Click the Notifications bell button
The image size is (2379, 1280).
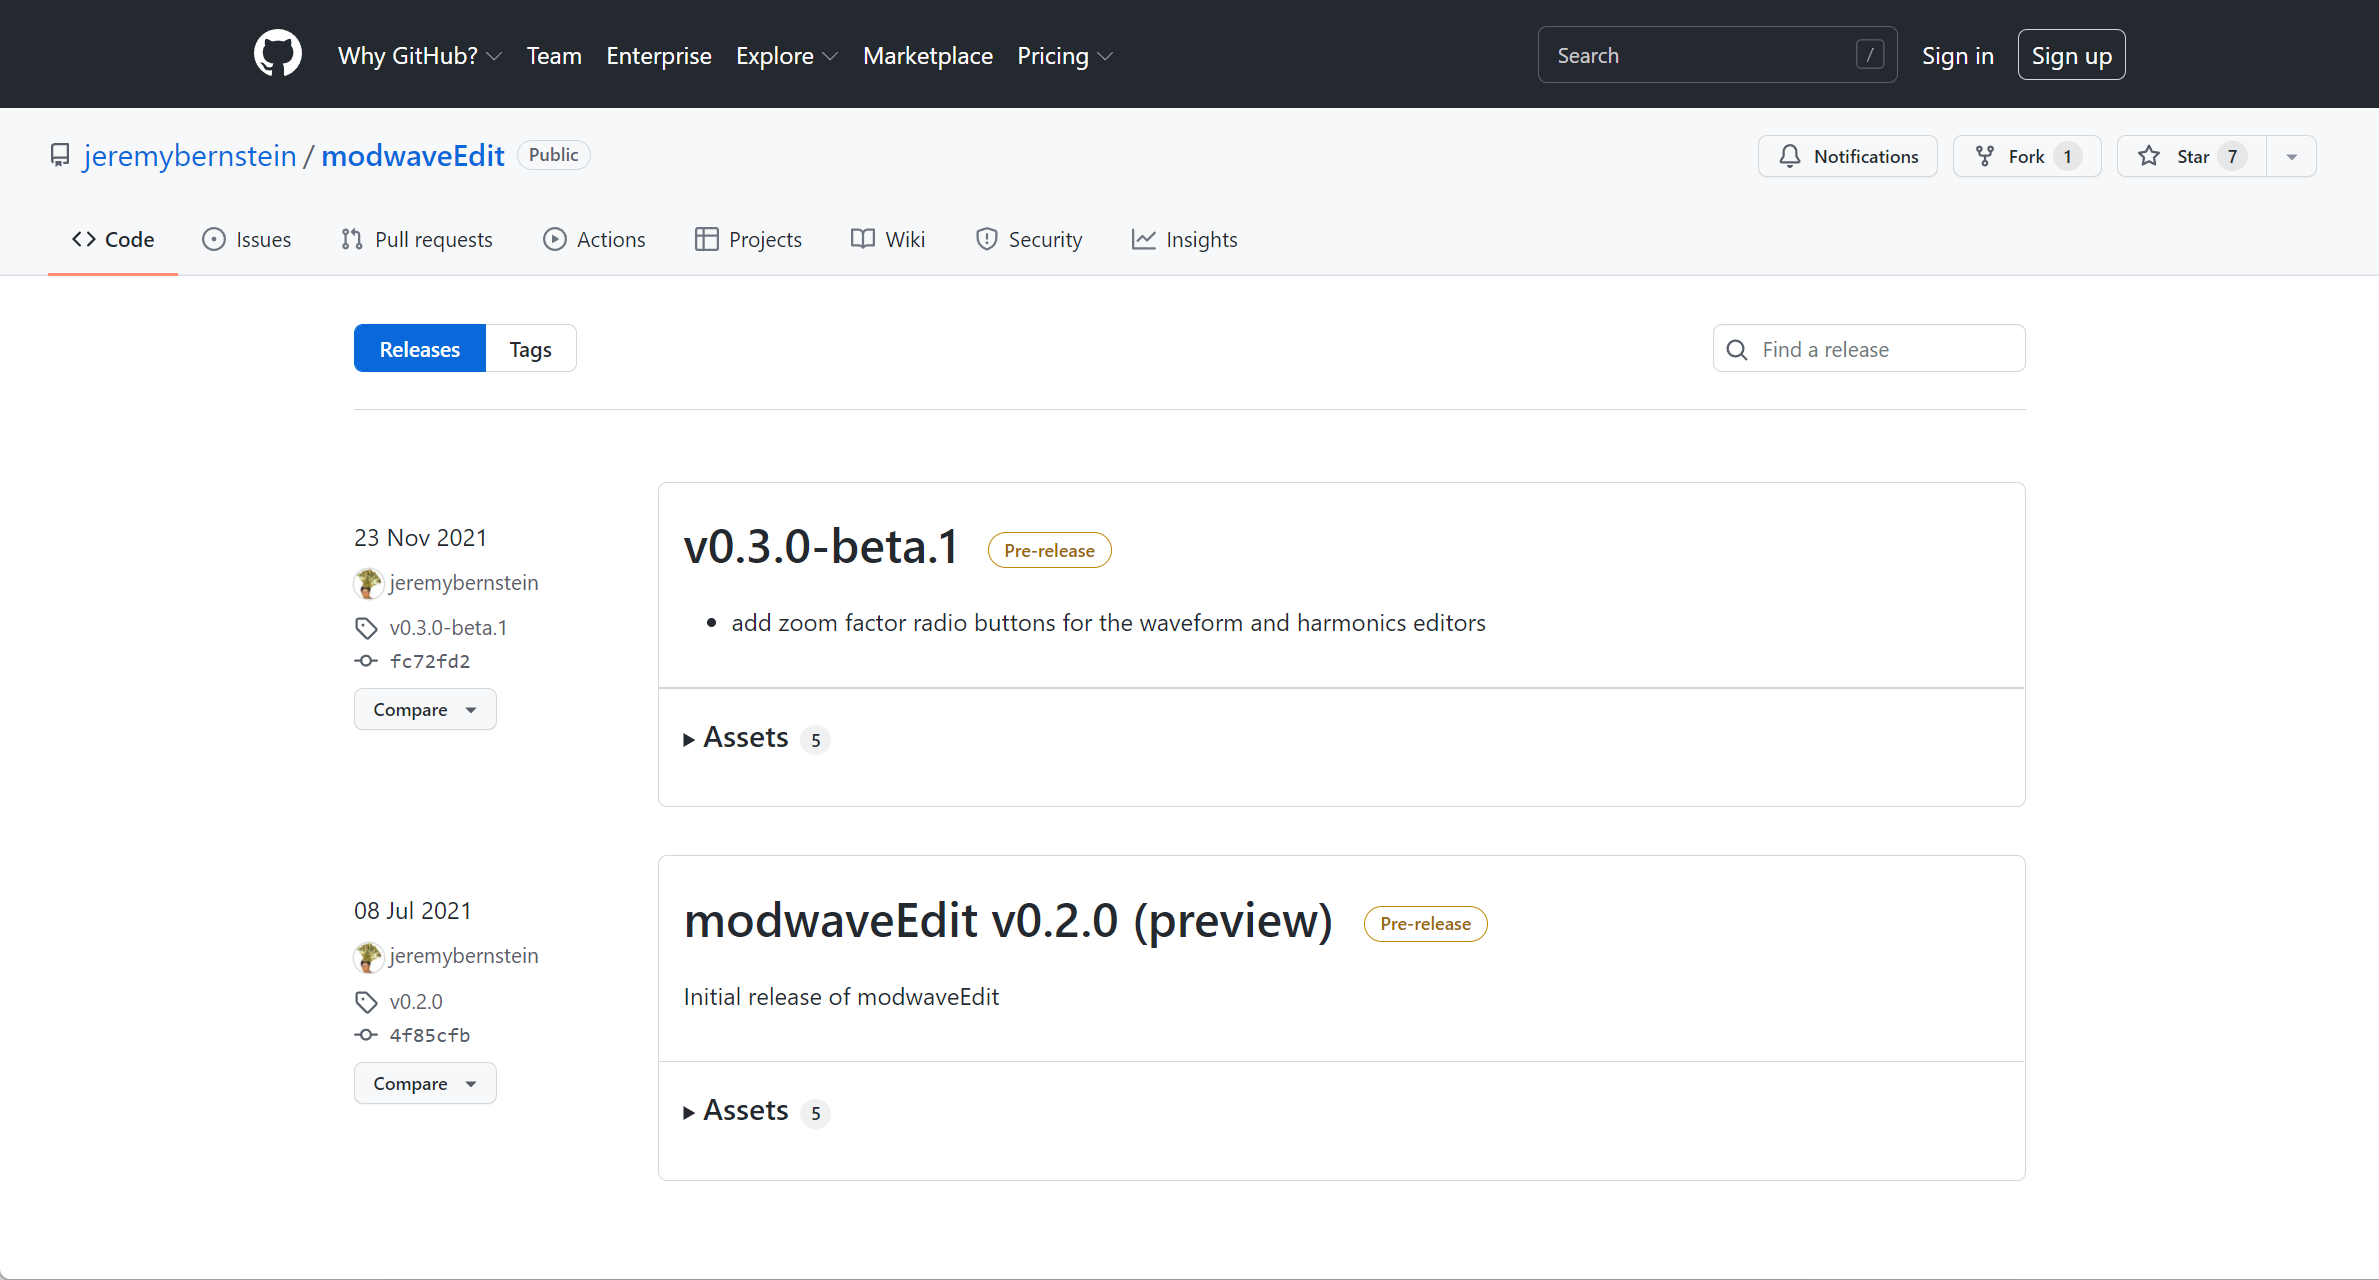tap(1847, 156)
